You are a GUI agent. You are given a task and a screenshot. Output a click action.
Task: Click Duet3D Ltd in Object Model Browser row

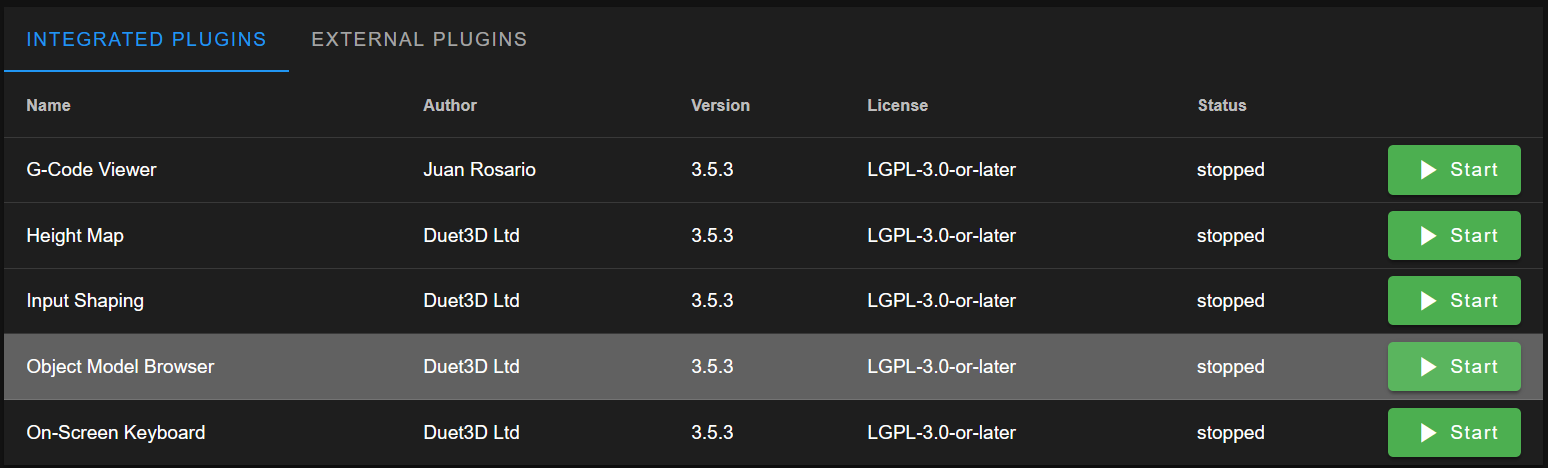[471, 367]
